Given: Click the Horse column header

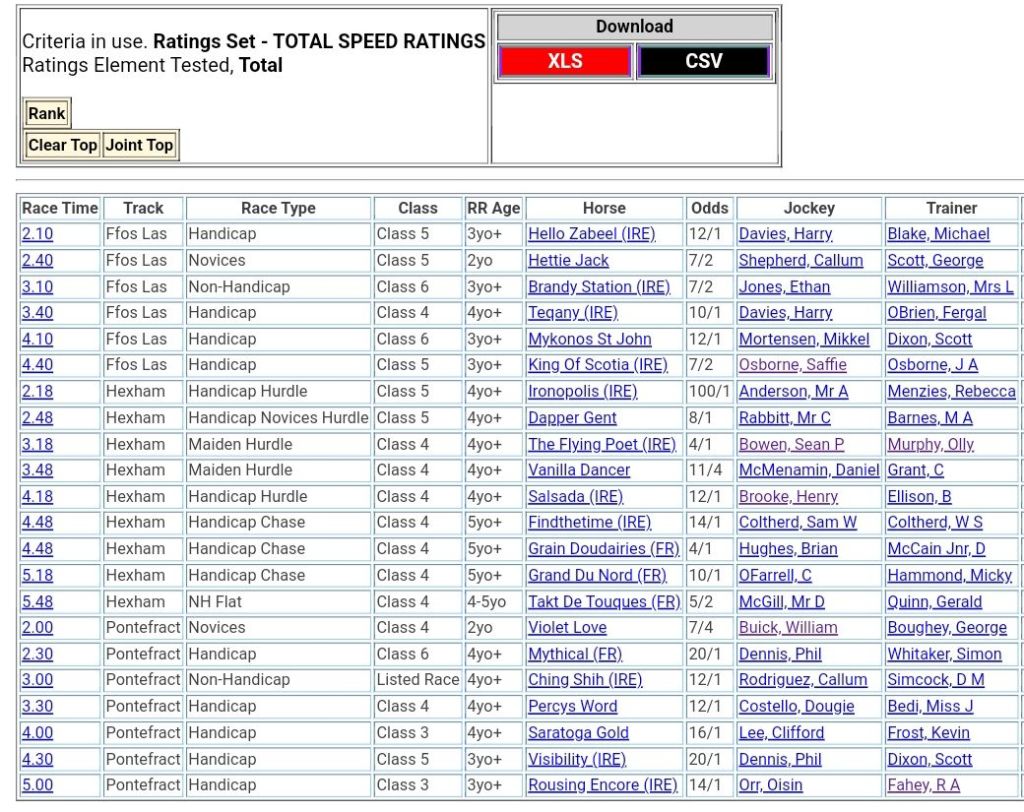Looking at the screenshot, I should [604, 208].
